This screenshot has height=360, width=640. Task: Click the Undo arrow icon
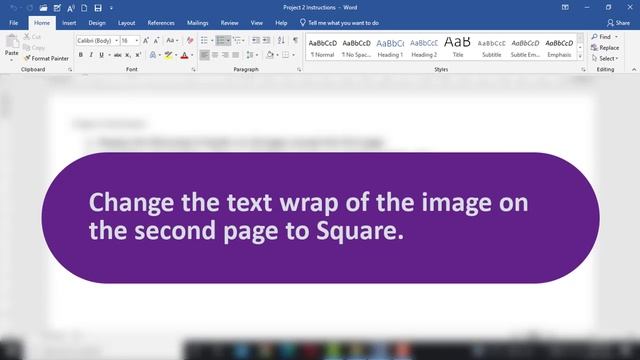[13, 8]
